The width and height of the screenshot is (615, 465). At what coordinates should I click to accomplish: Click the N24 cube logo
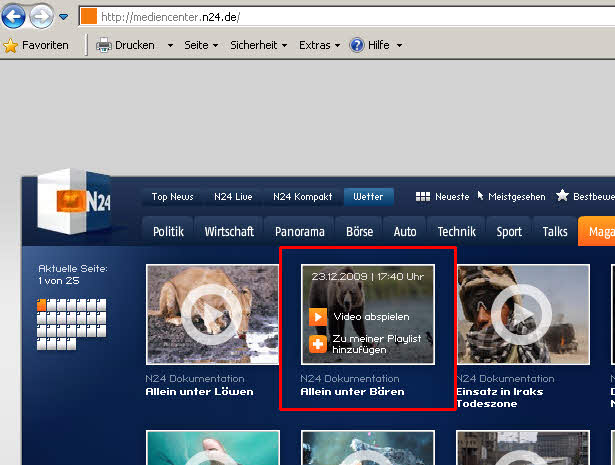(x=74, y=202)
